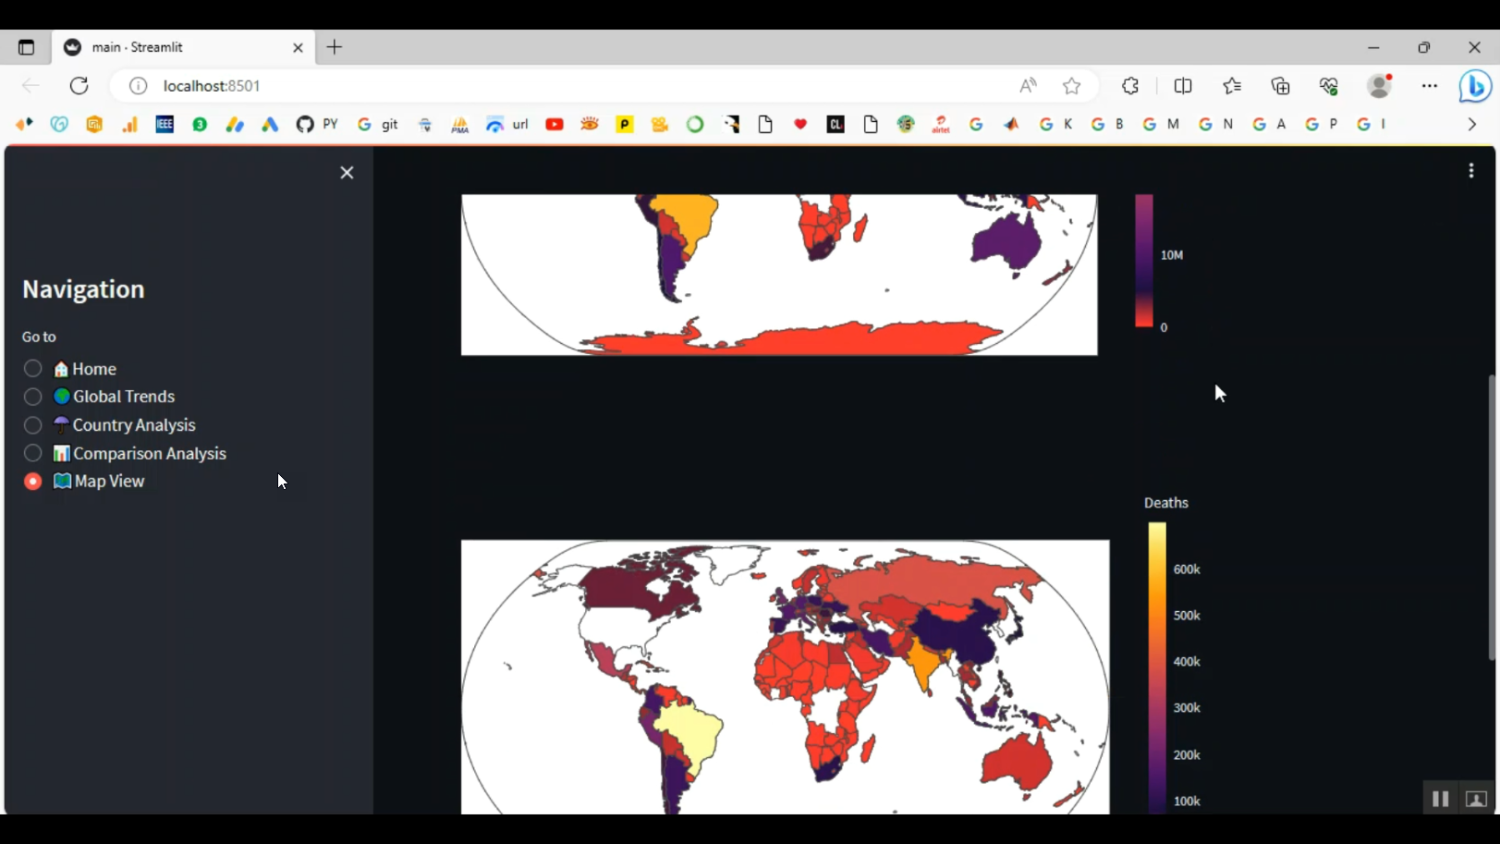
Task: Open the Google B bookmark
Action: (1108, 124)
